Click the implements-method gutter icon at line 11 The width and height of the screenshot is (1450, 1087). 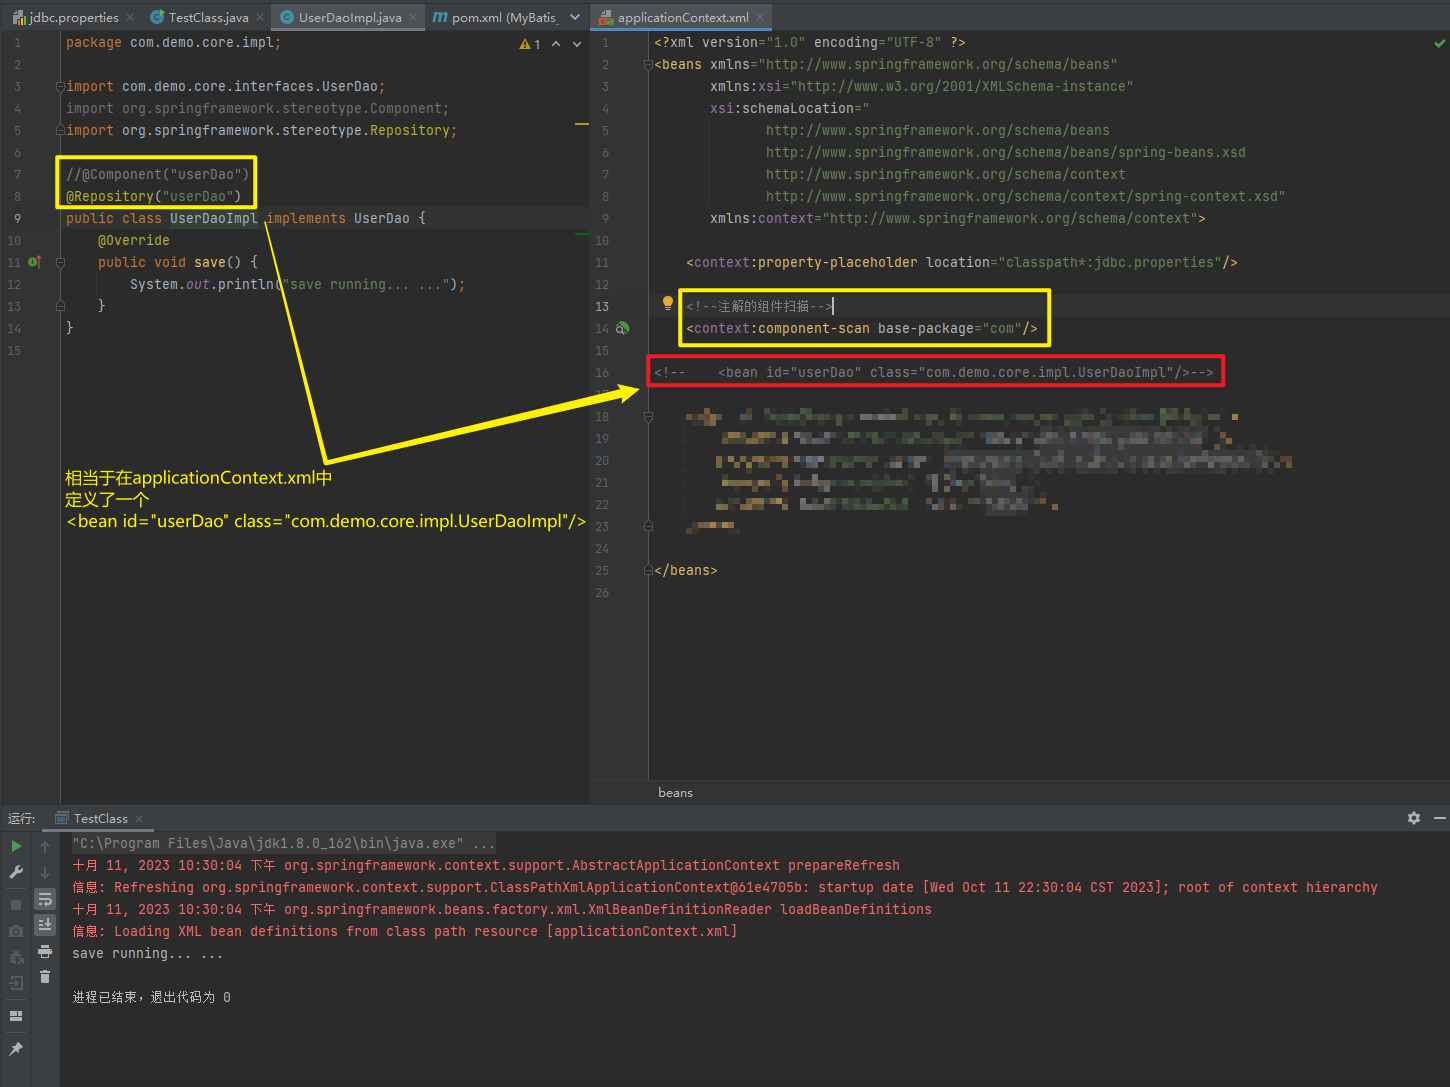coord(34,262)
